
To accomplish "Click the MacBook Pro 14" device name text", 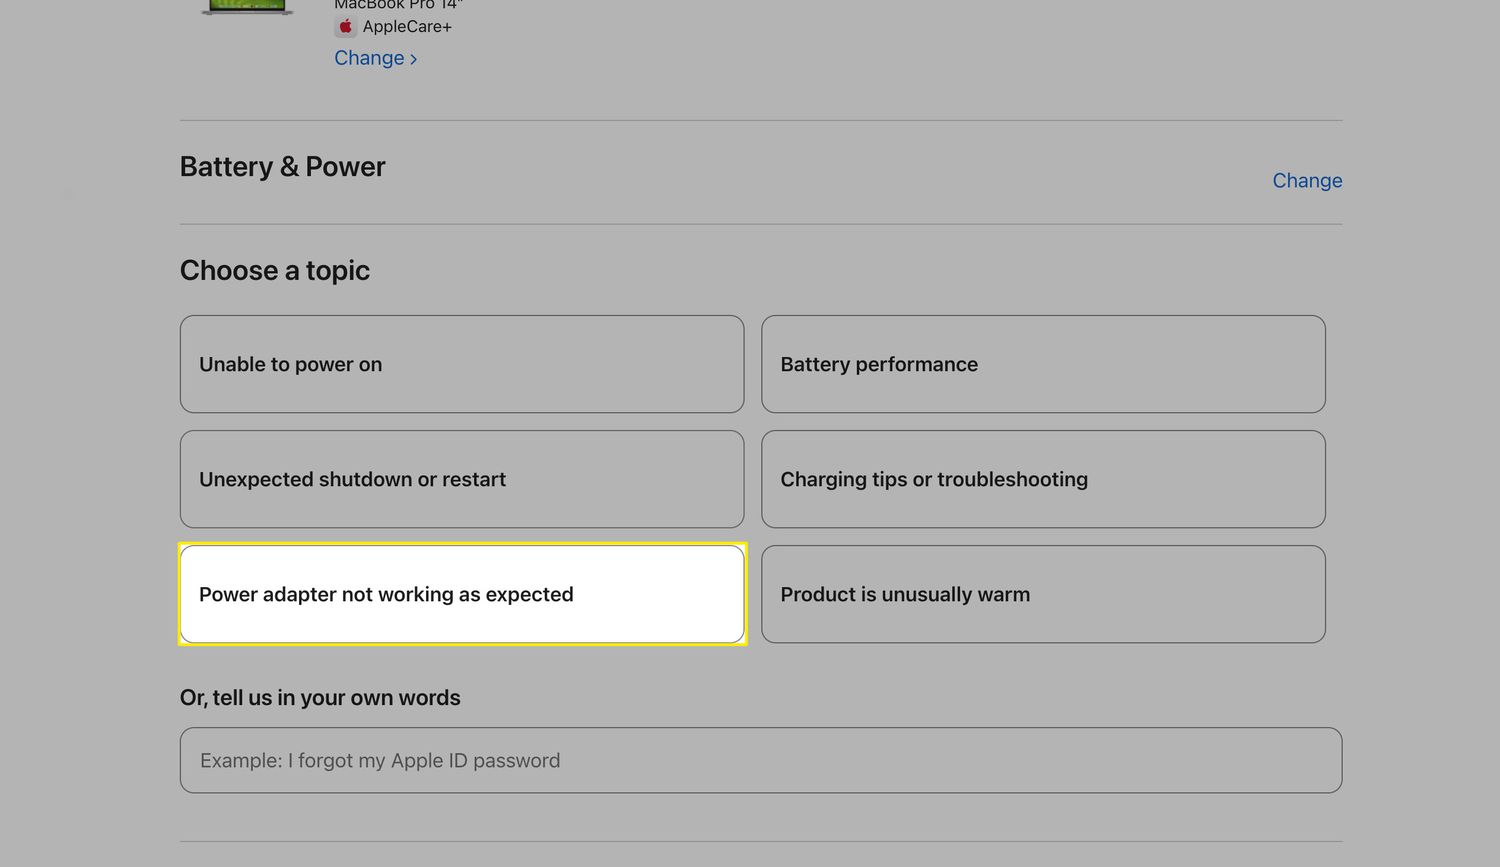I will click(x=397, y=5).
